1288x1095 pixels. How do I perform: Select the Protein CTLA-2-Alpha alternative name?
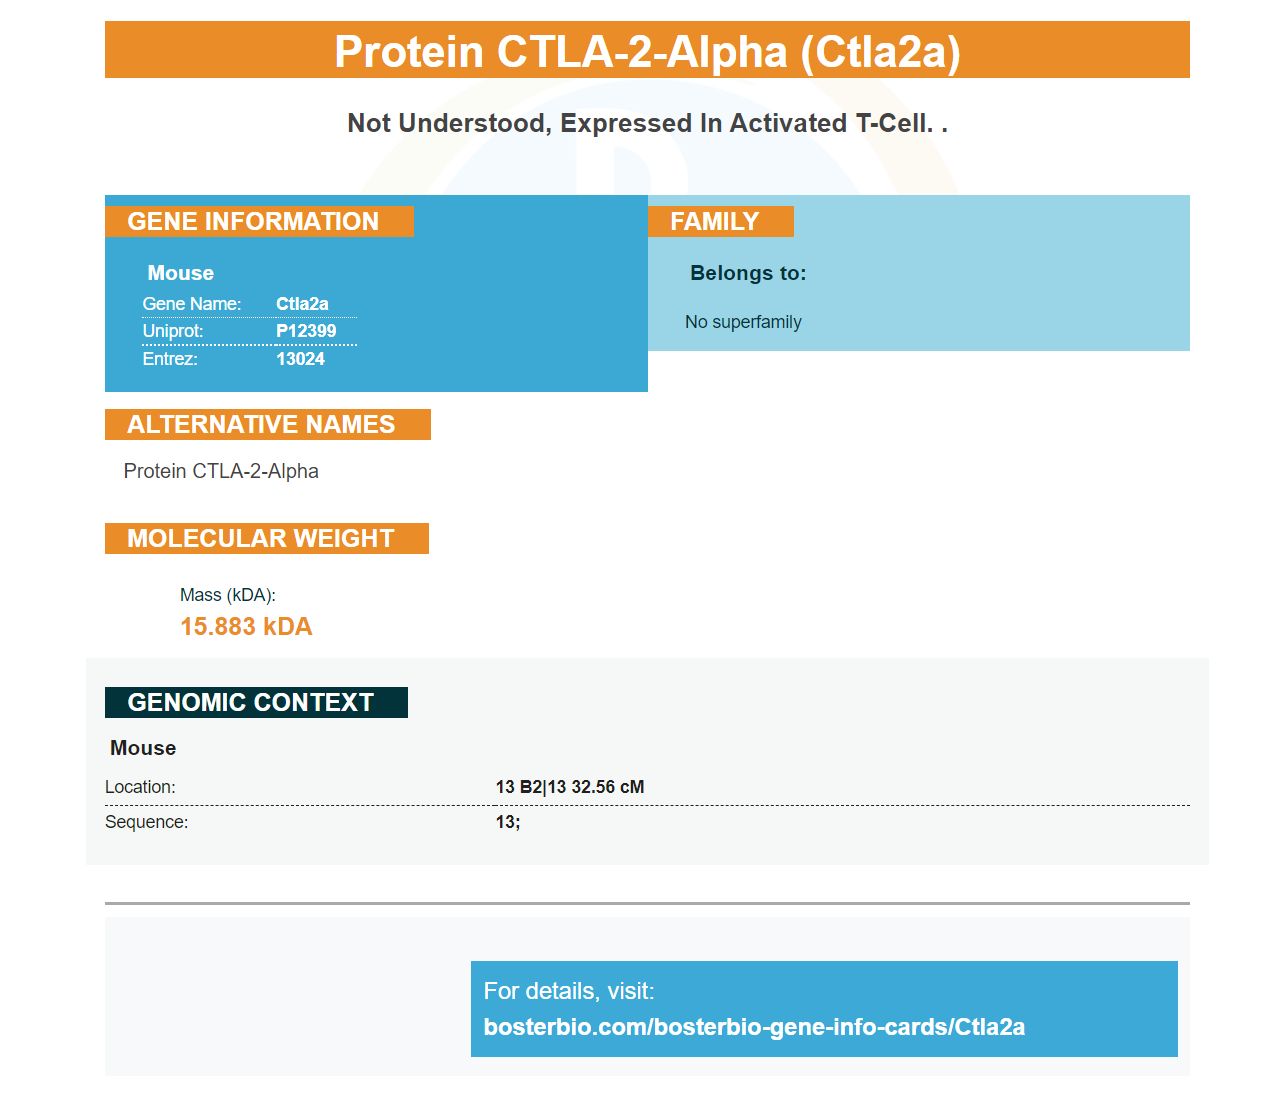coord(221,471)
